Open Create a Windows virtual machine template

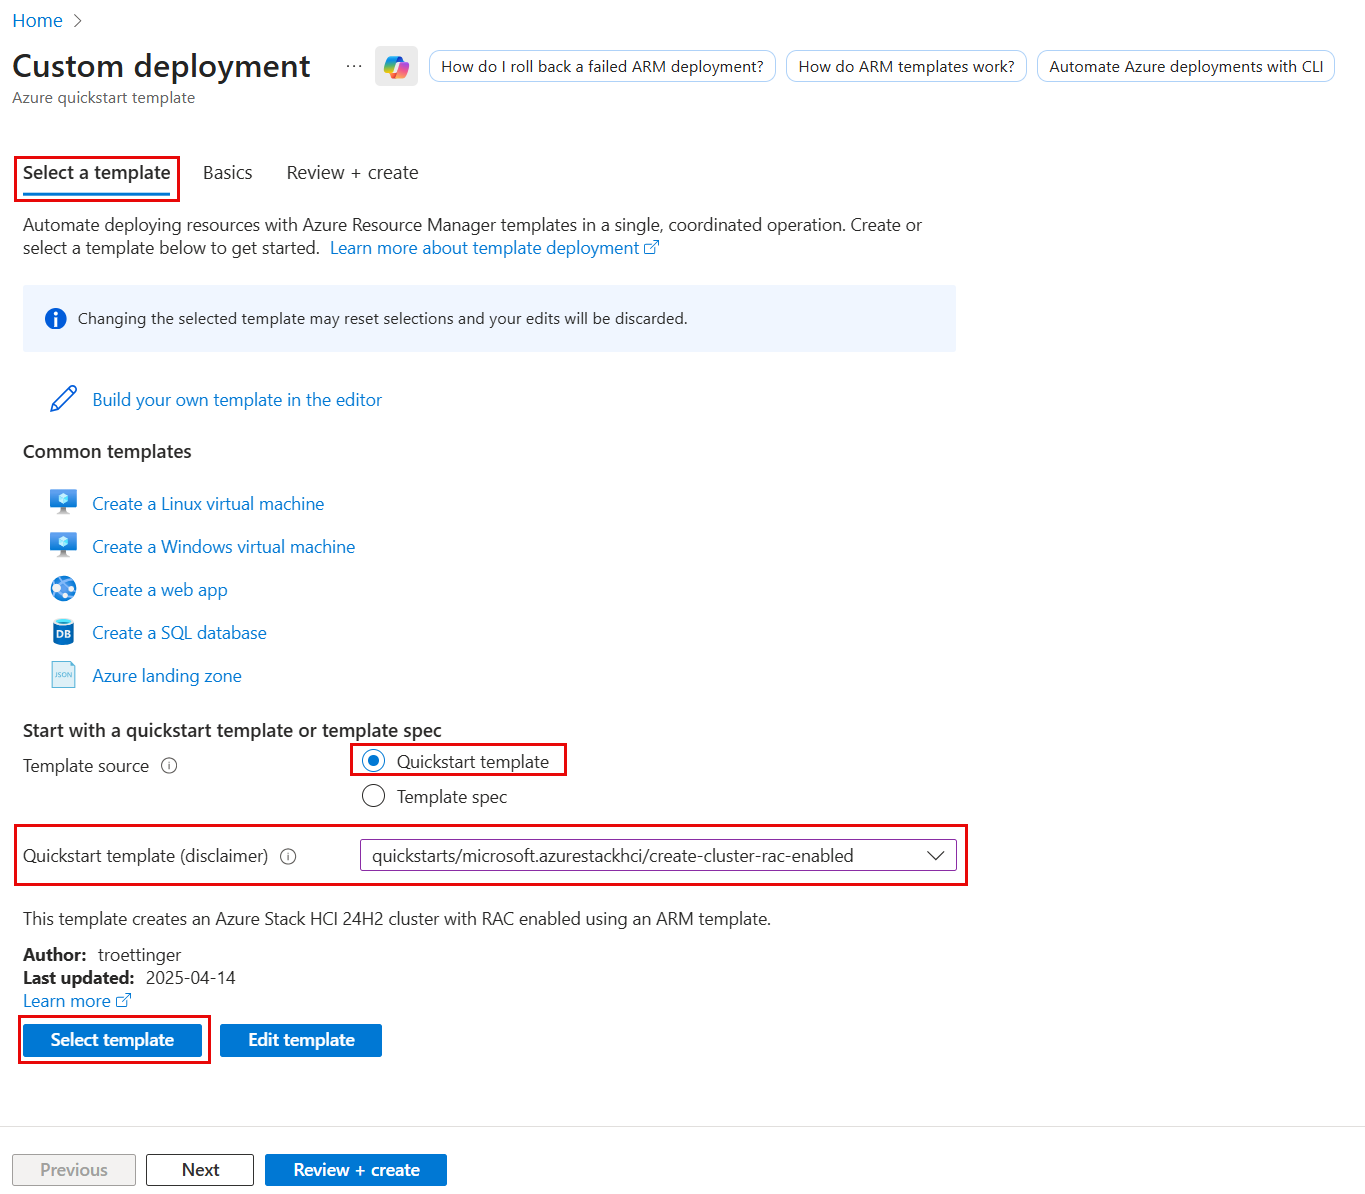(224, 547)
